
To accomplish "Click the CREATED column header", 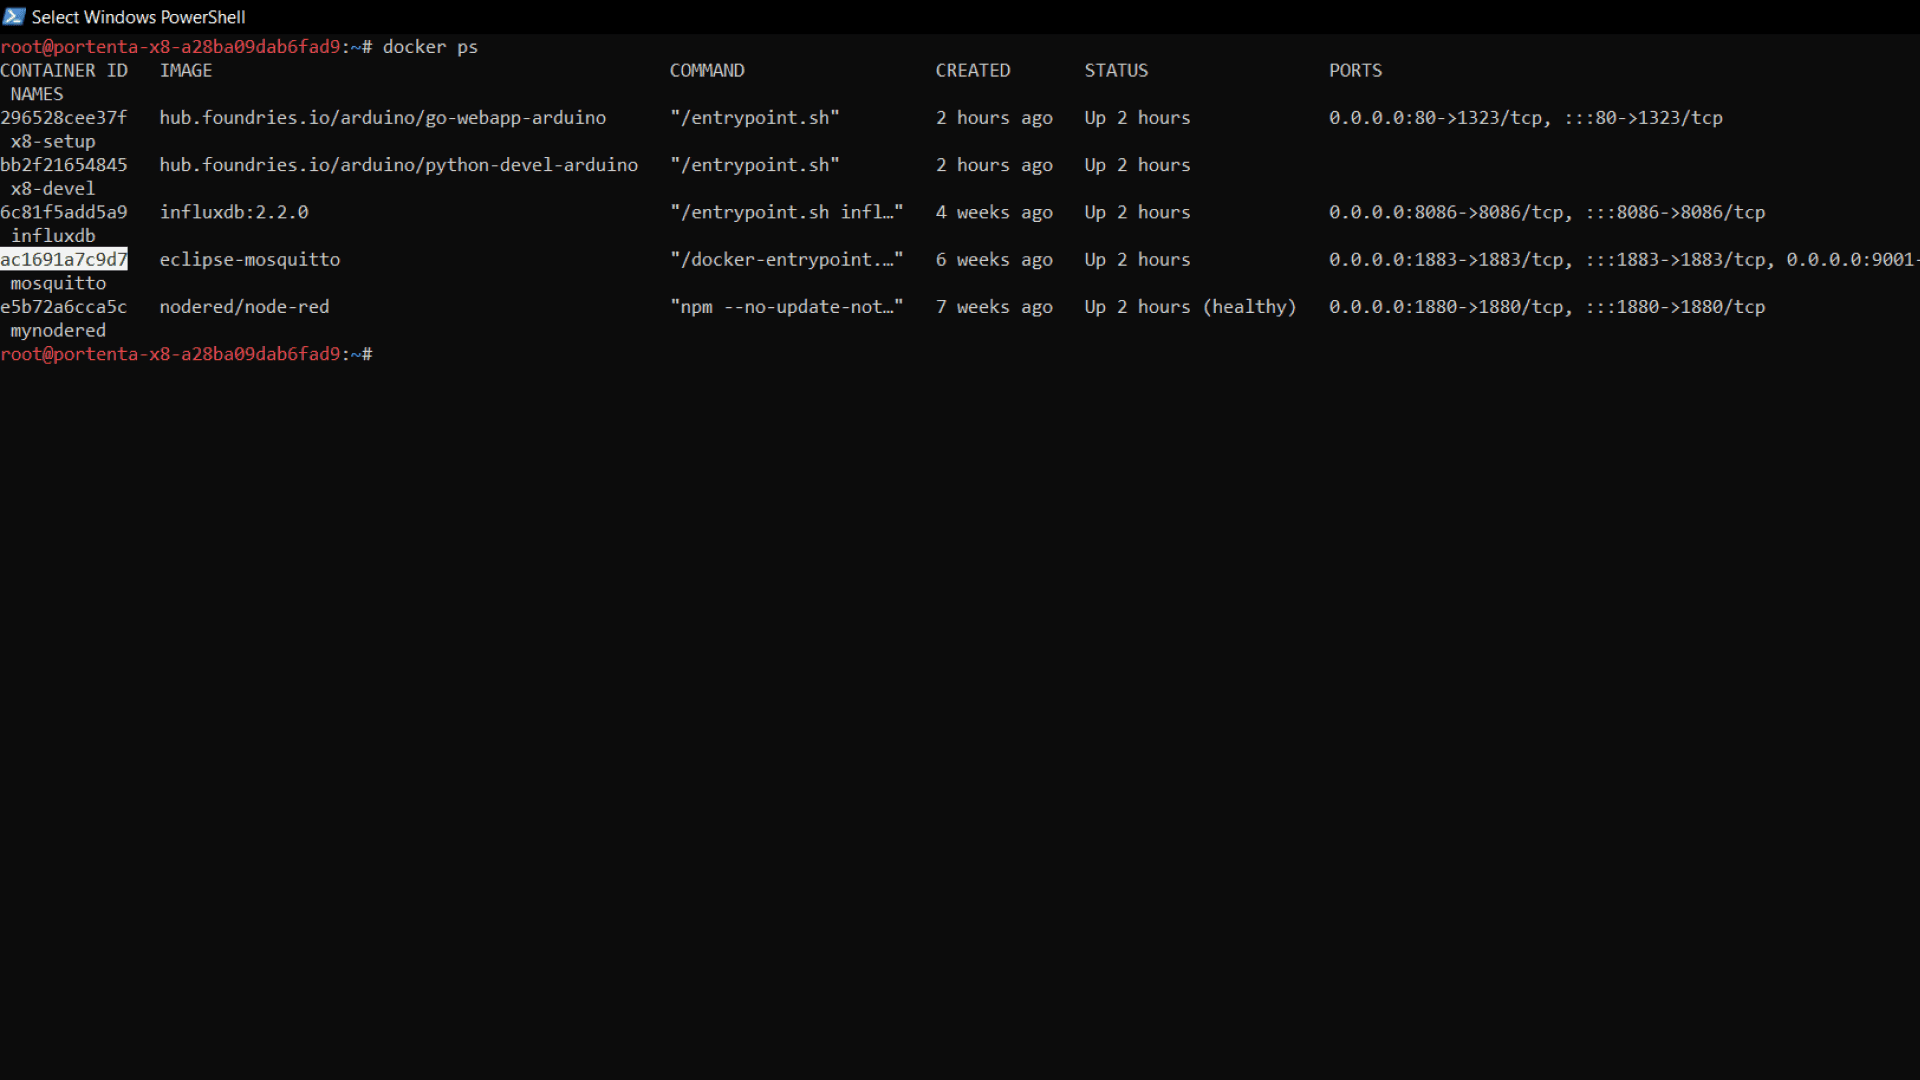I will (972, 70).
